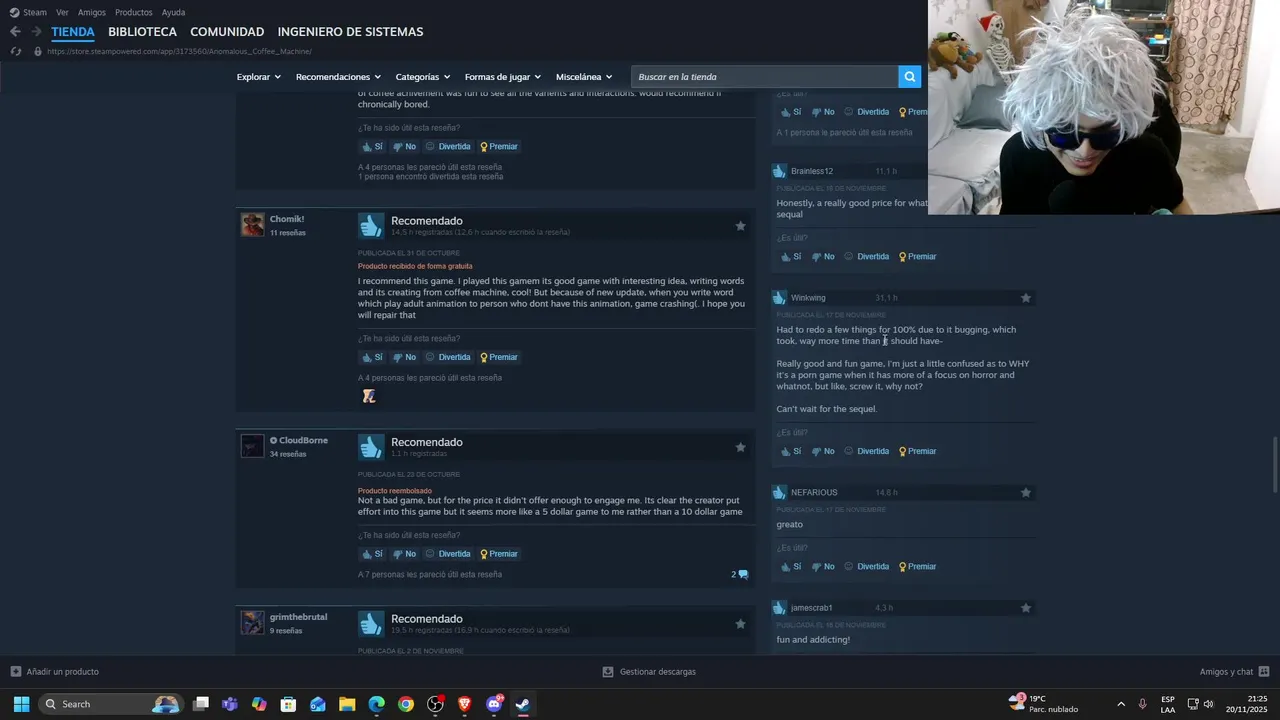
Task: Open Chomik! user avatar
Action: coord(253,224)
